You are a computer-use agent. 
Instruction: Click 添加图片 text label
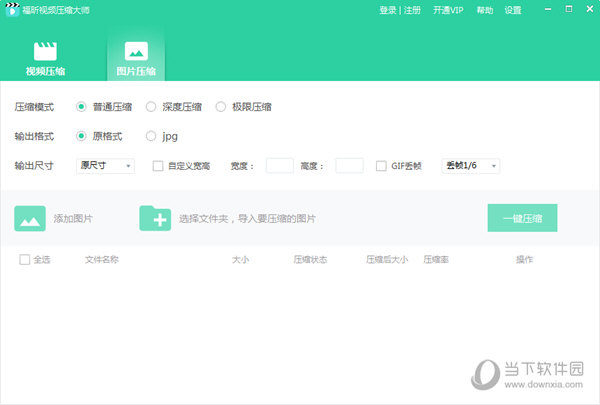coord(73,219)
